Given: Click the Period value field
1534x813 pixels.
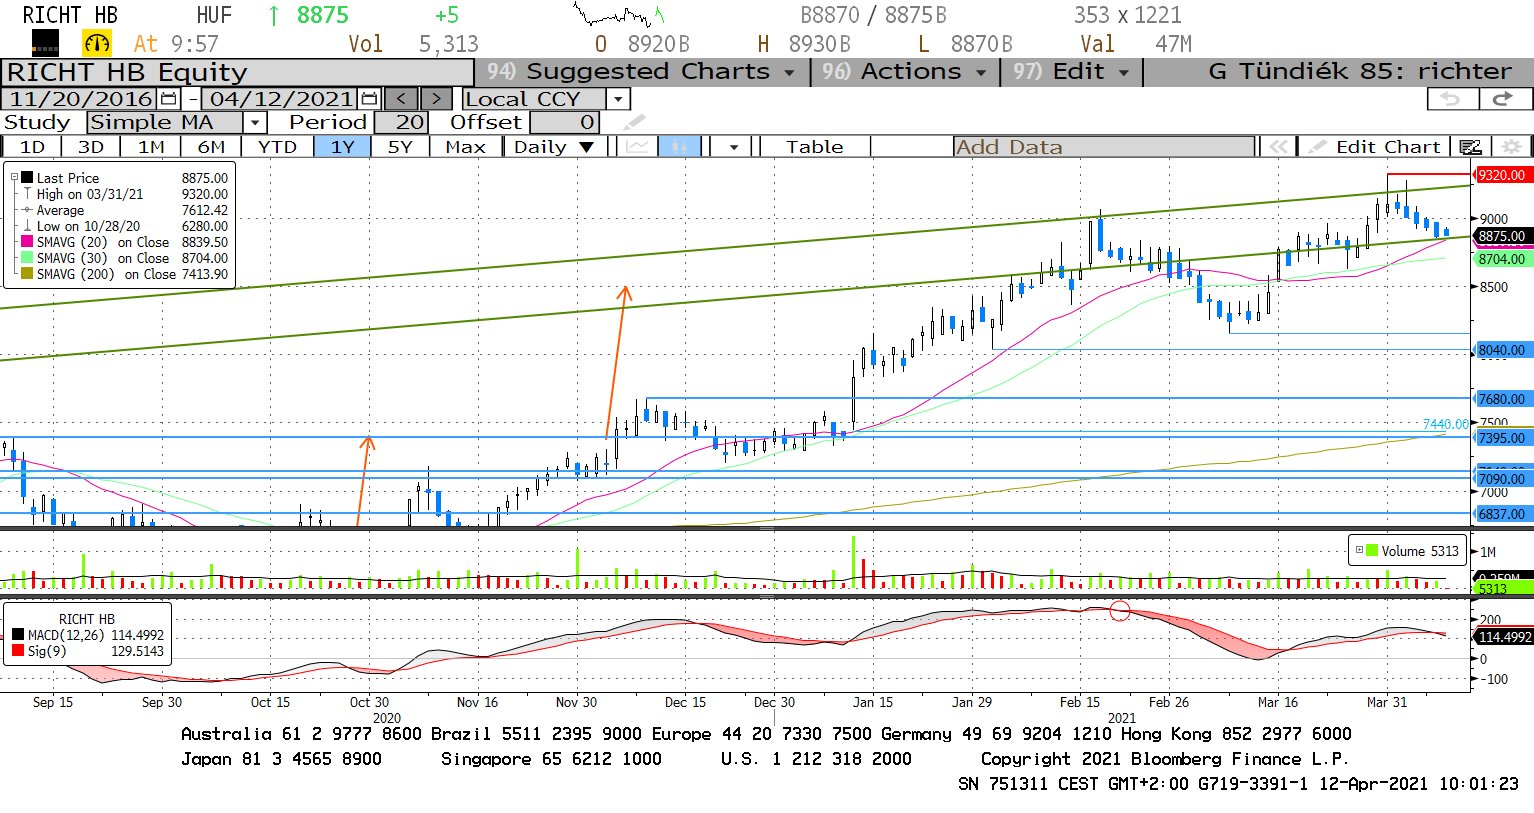Looking at the screenshot, I should (401, 123).
